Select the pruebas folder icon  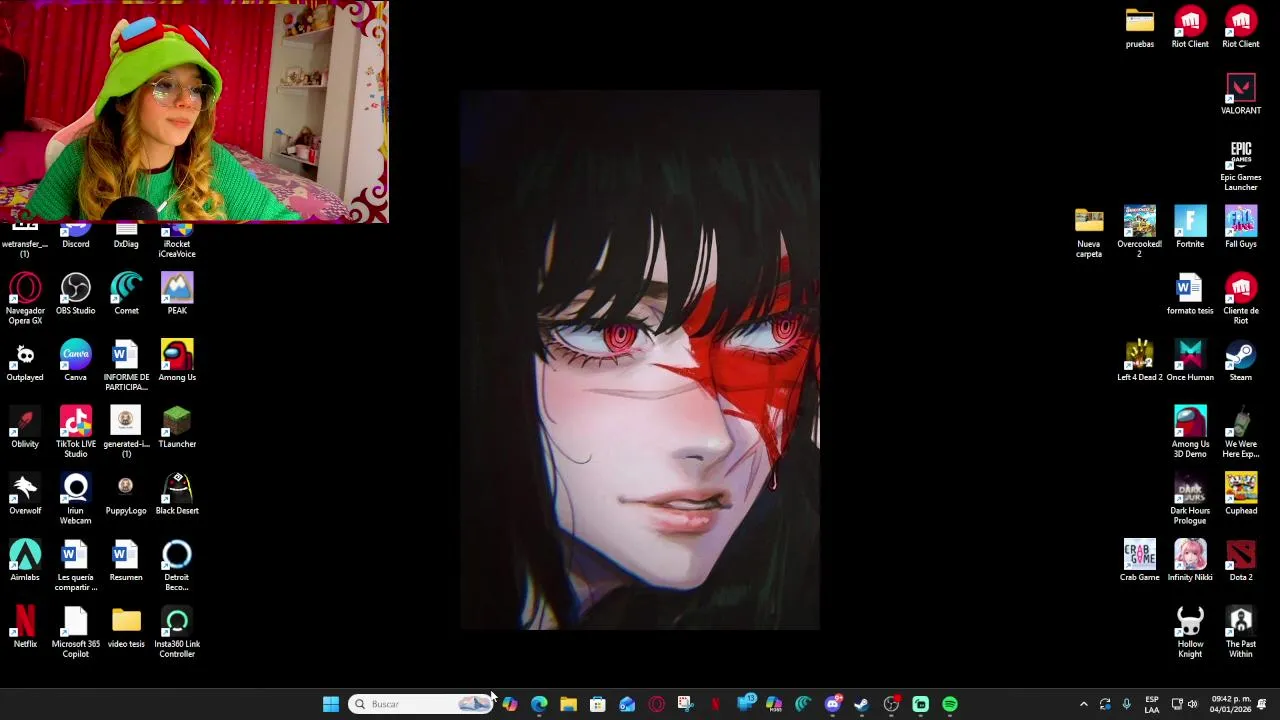(1139, 27)
